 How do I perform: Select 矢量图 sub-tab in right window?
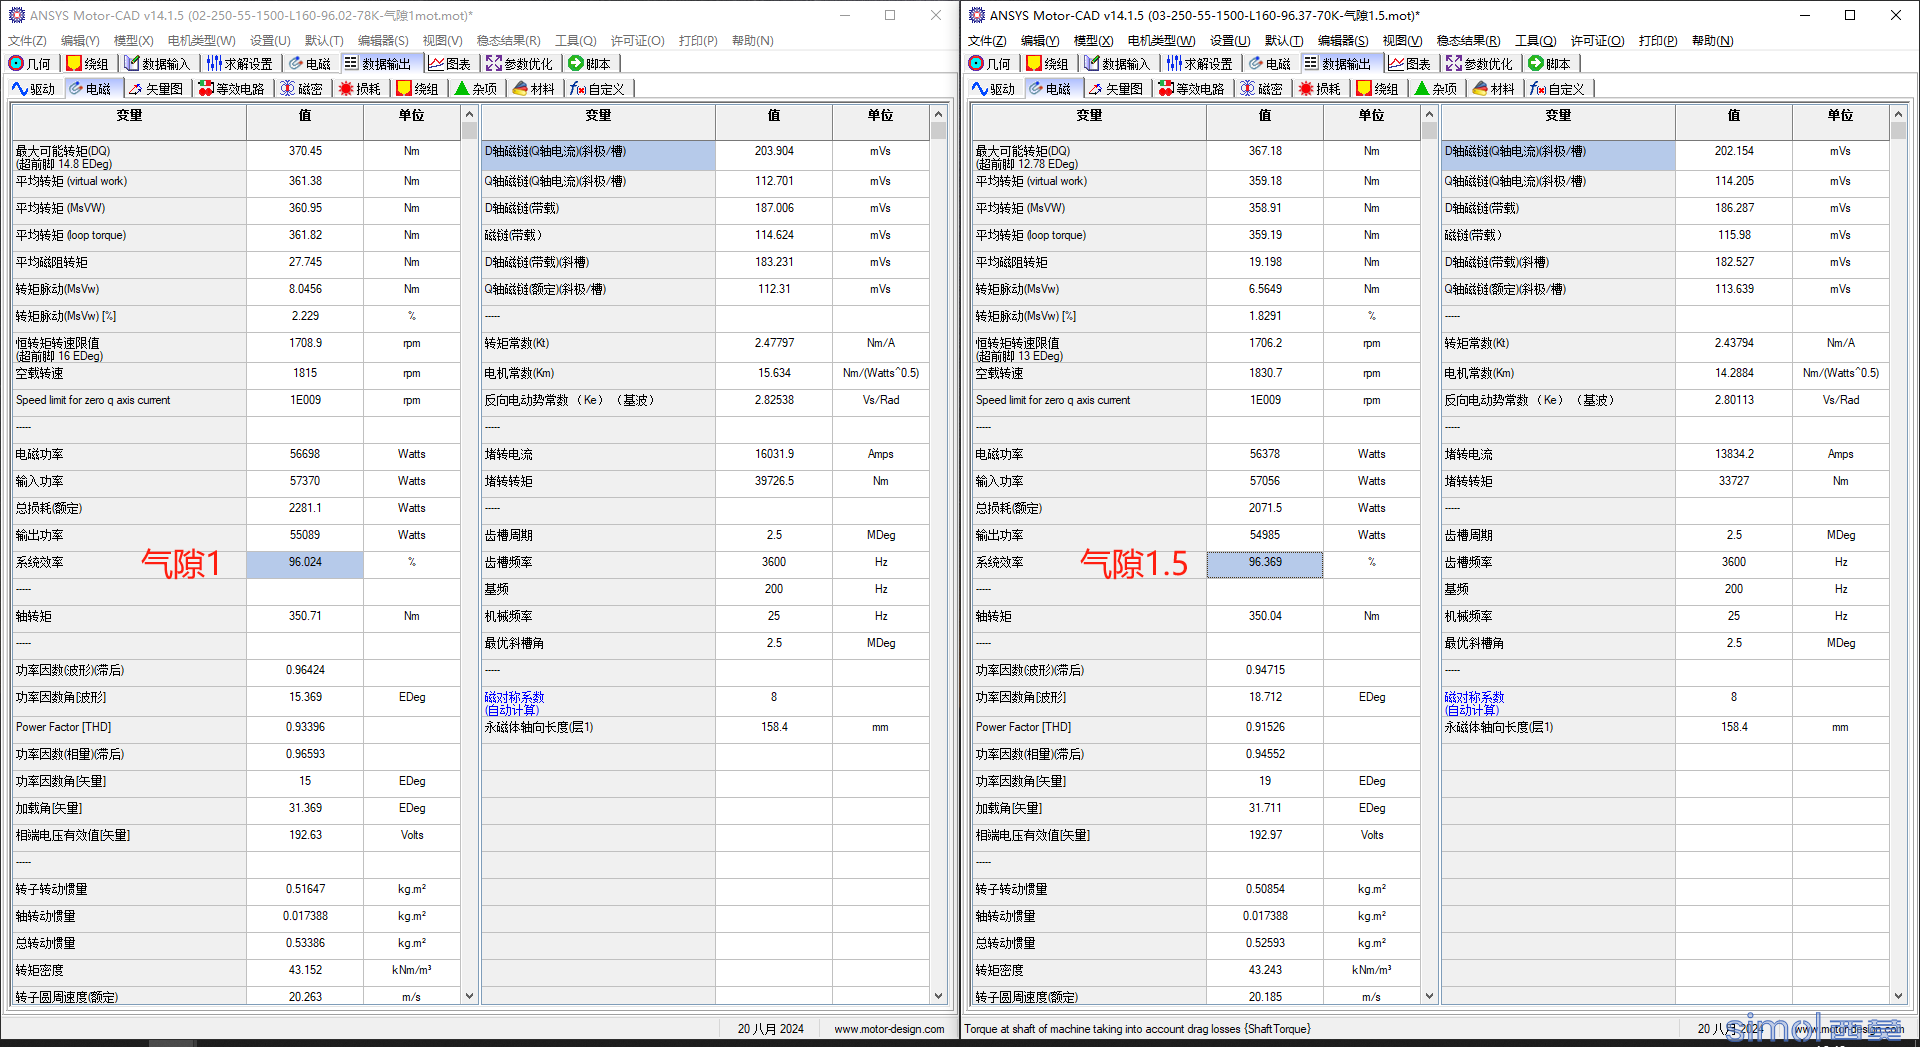[1116, 88]
